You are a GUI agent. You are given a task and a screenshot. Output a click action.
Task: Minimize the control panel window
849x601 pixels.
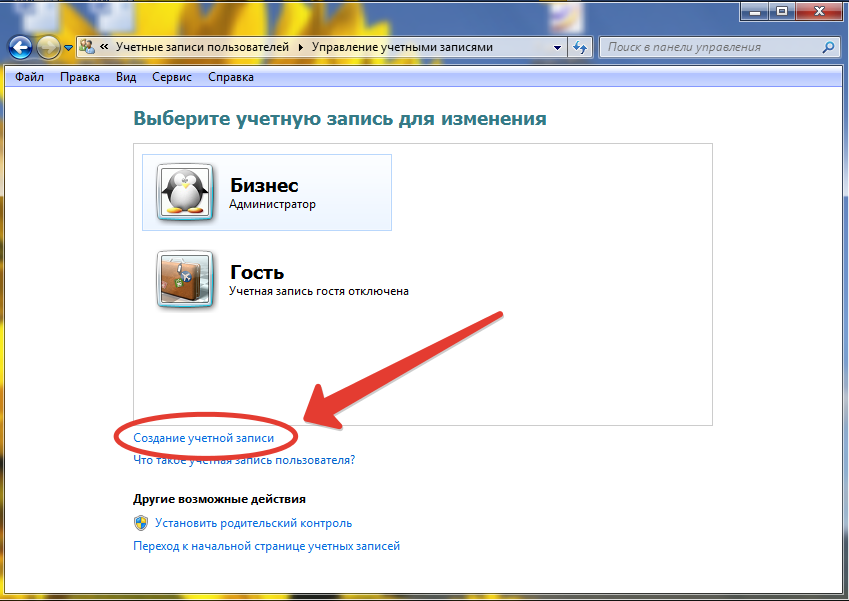[754, 11]
